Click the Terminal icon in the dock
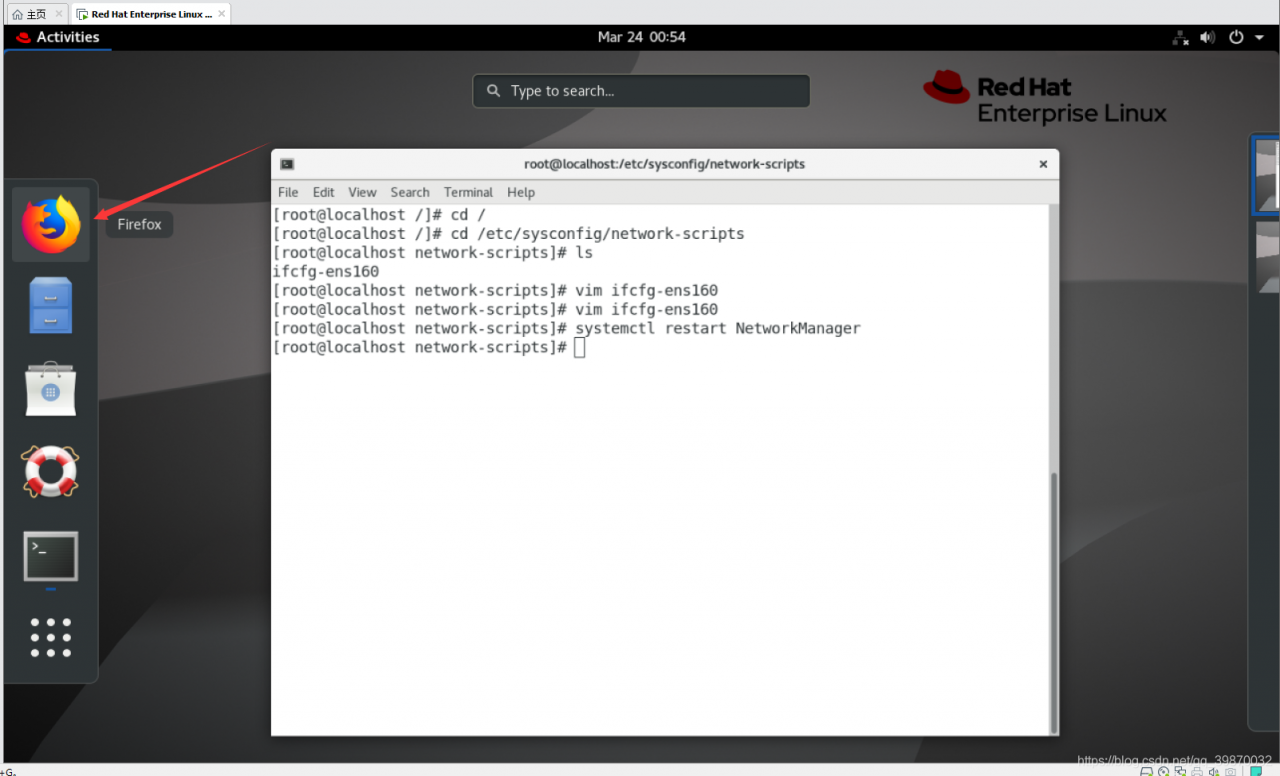The height and width of the screenshot is (776, 1280). (x=51, y=556)
